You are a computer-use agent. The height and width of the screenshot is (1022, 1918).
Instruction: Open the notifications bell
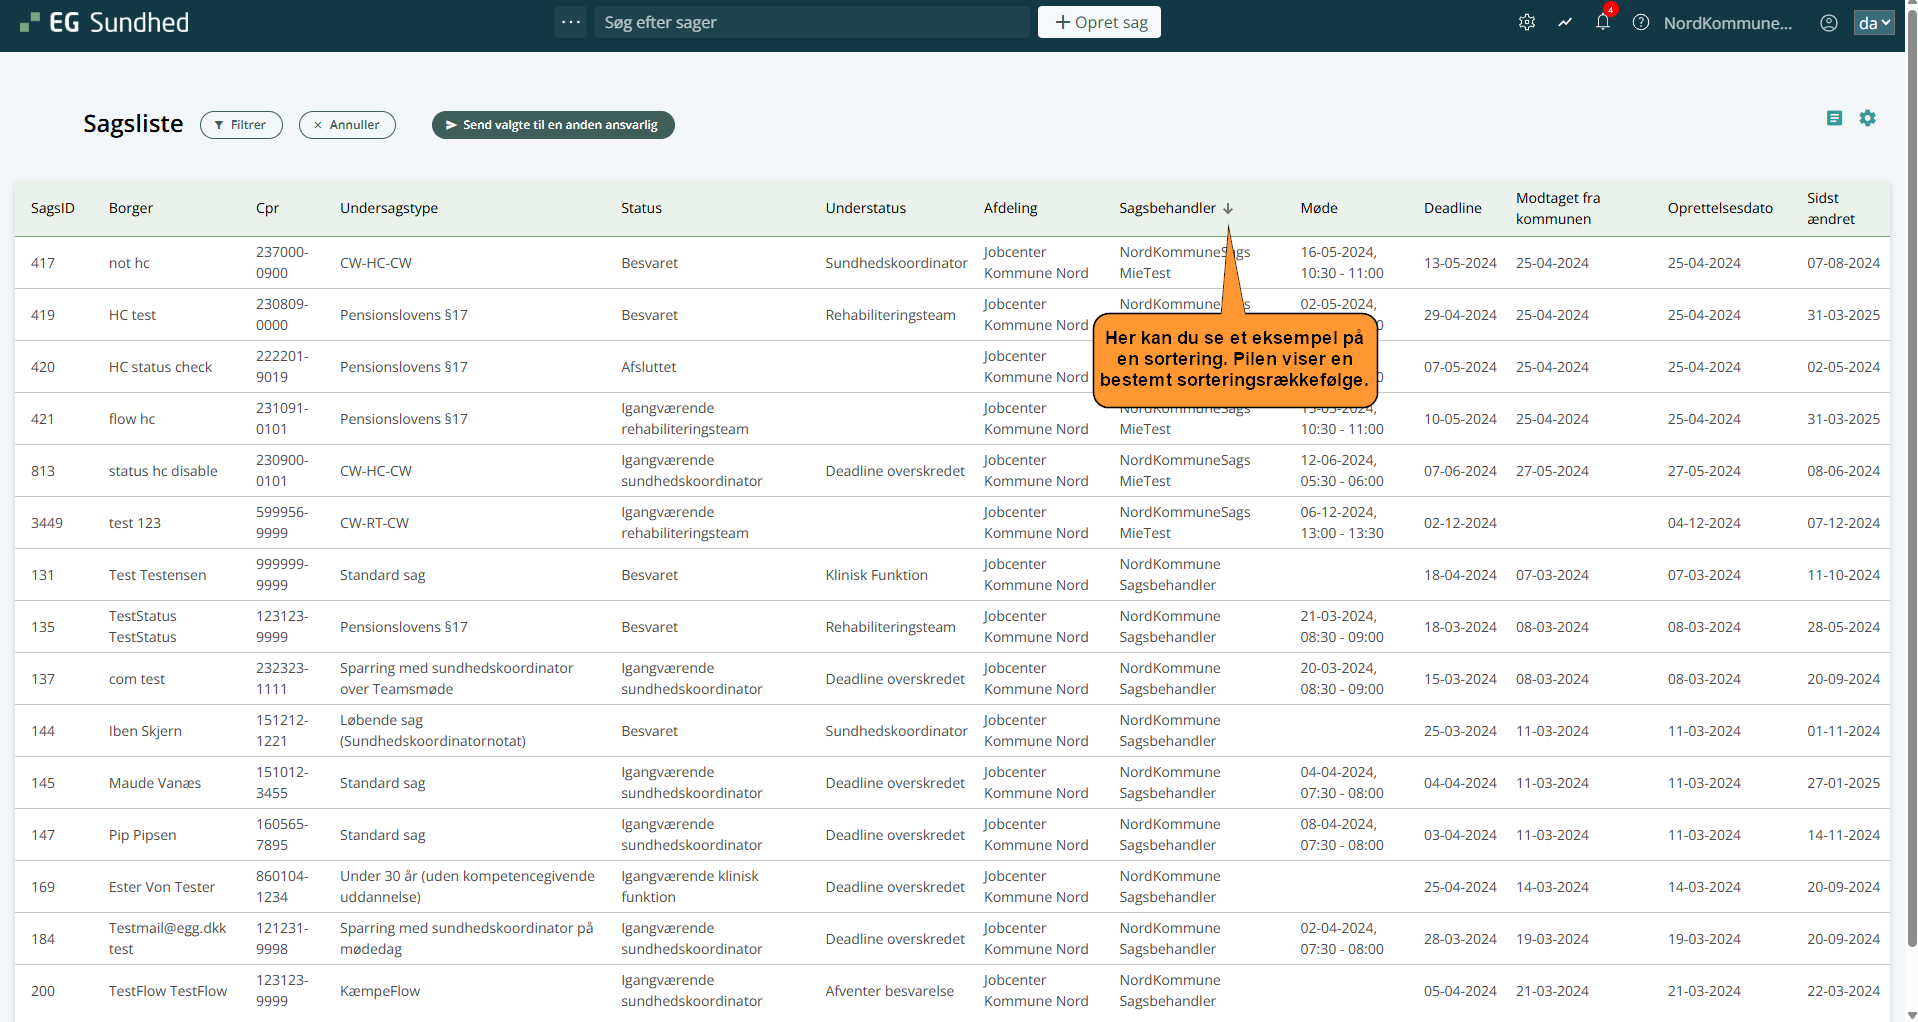click(x=1603, y=22)
